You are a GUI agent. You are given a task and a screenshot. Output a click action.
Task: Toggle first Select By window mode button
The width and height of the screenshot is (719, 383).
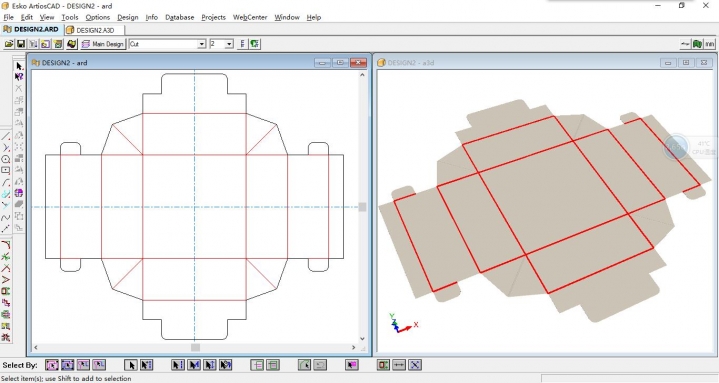tap(52, 365)
